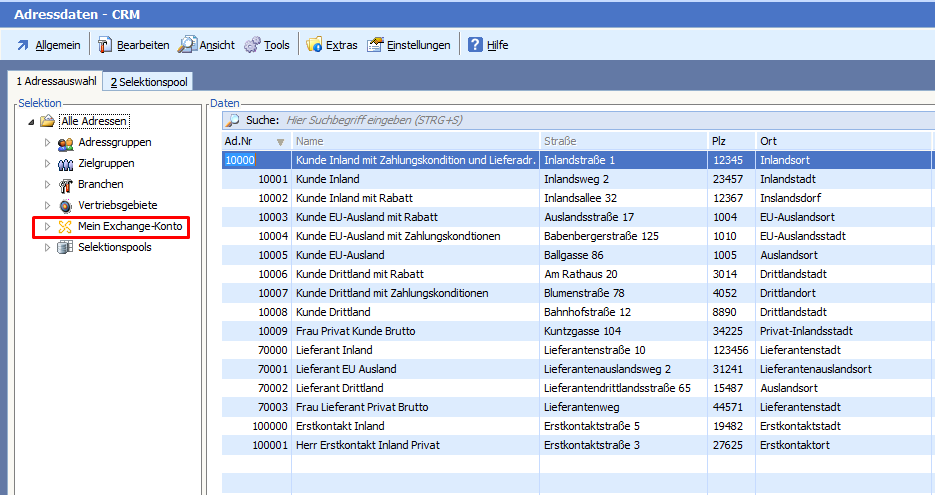Click the search magnifier icon beside Suche
This screenshot has height=495, width=935.
233,120
